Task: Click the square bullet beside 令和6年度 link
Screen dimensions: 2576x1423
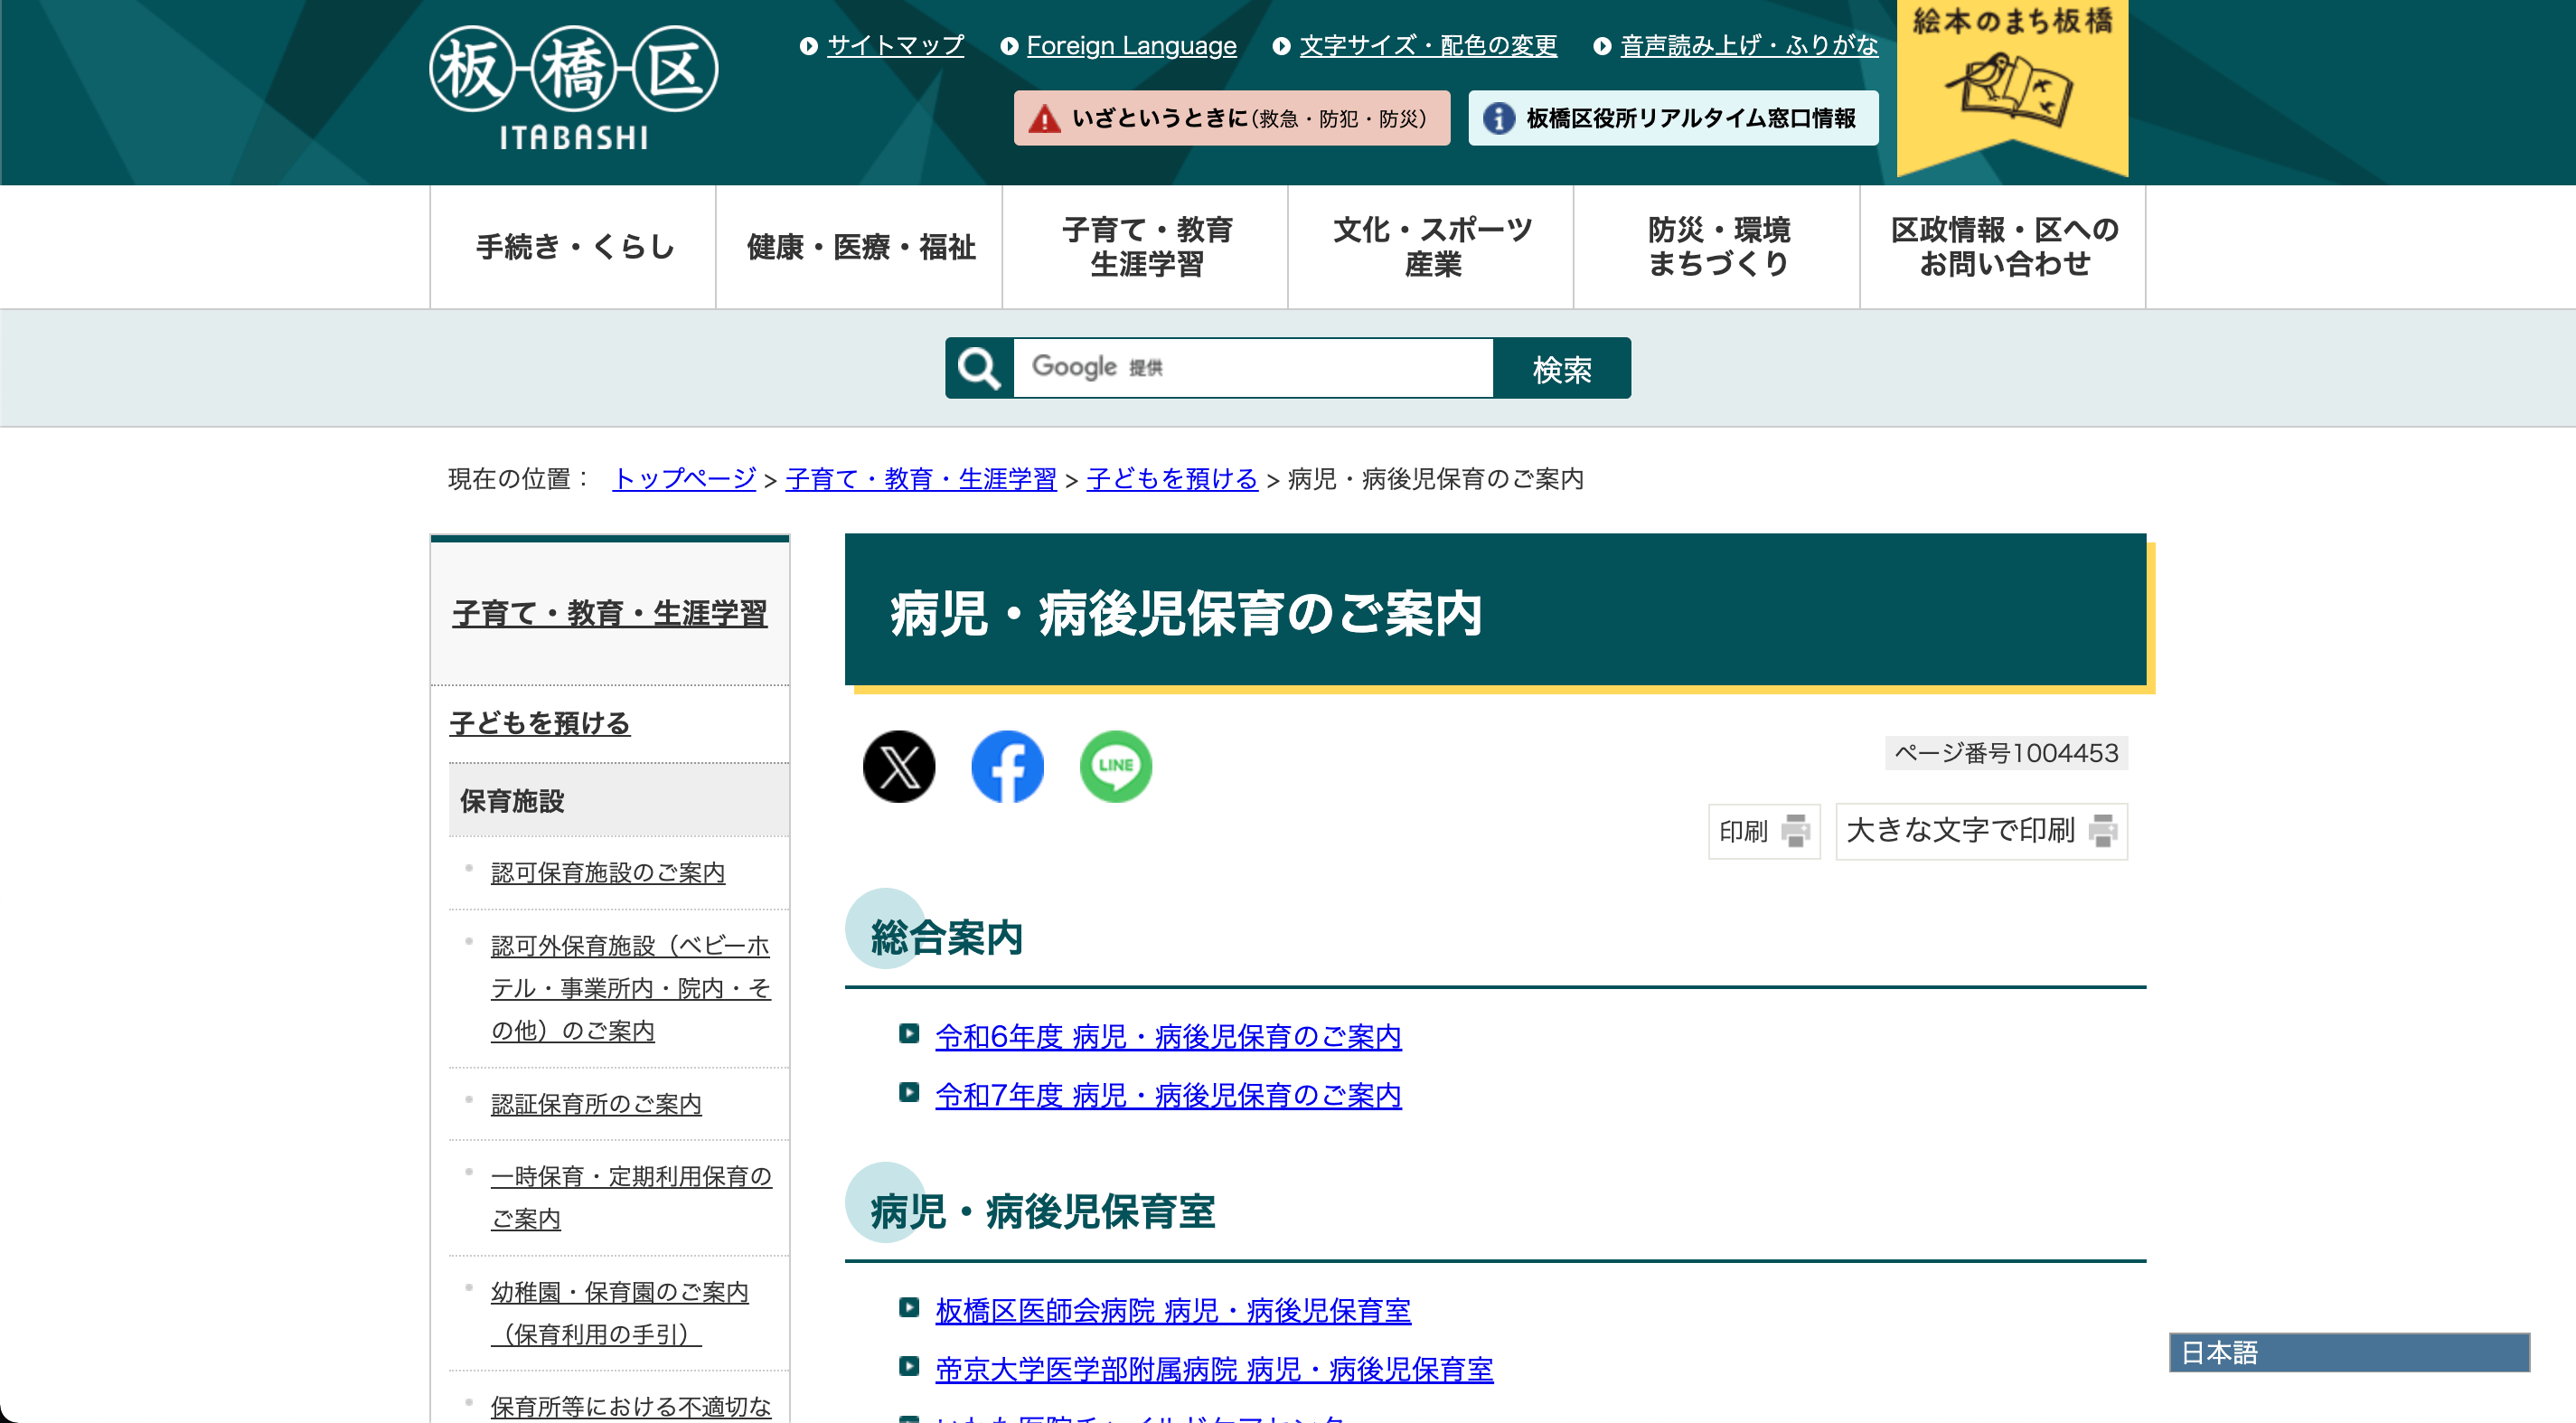Action: coord(908,1034)
